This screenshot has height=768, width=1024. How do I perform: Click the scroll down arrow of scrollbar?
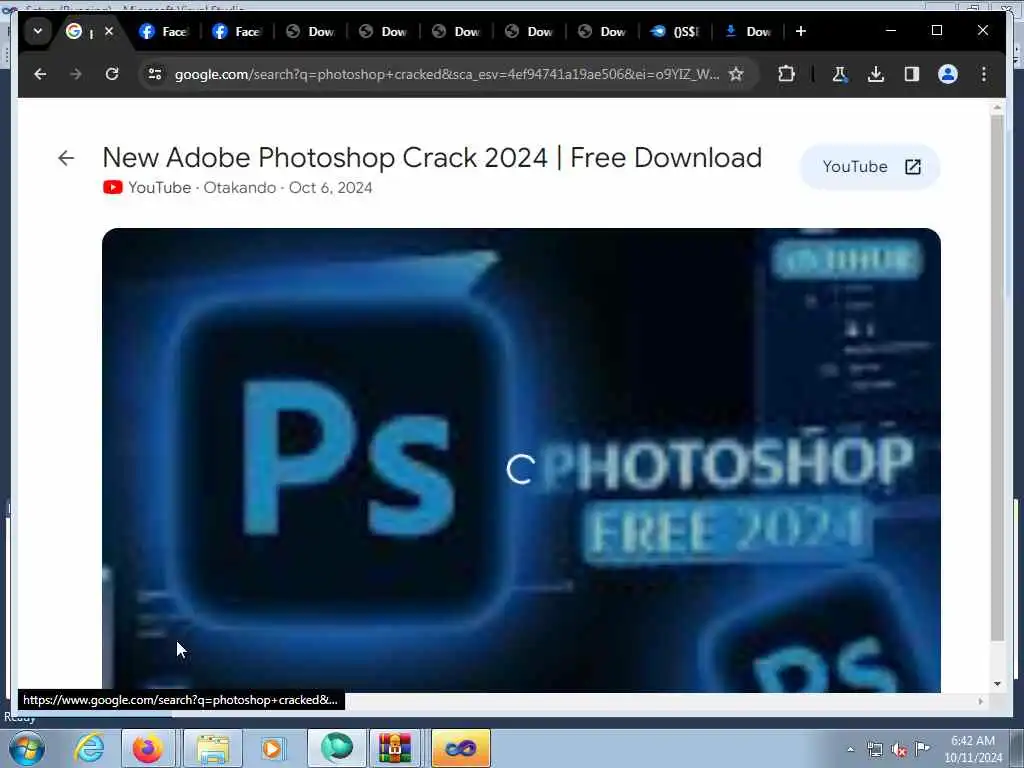pos(997,684)
